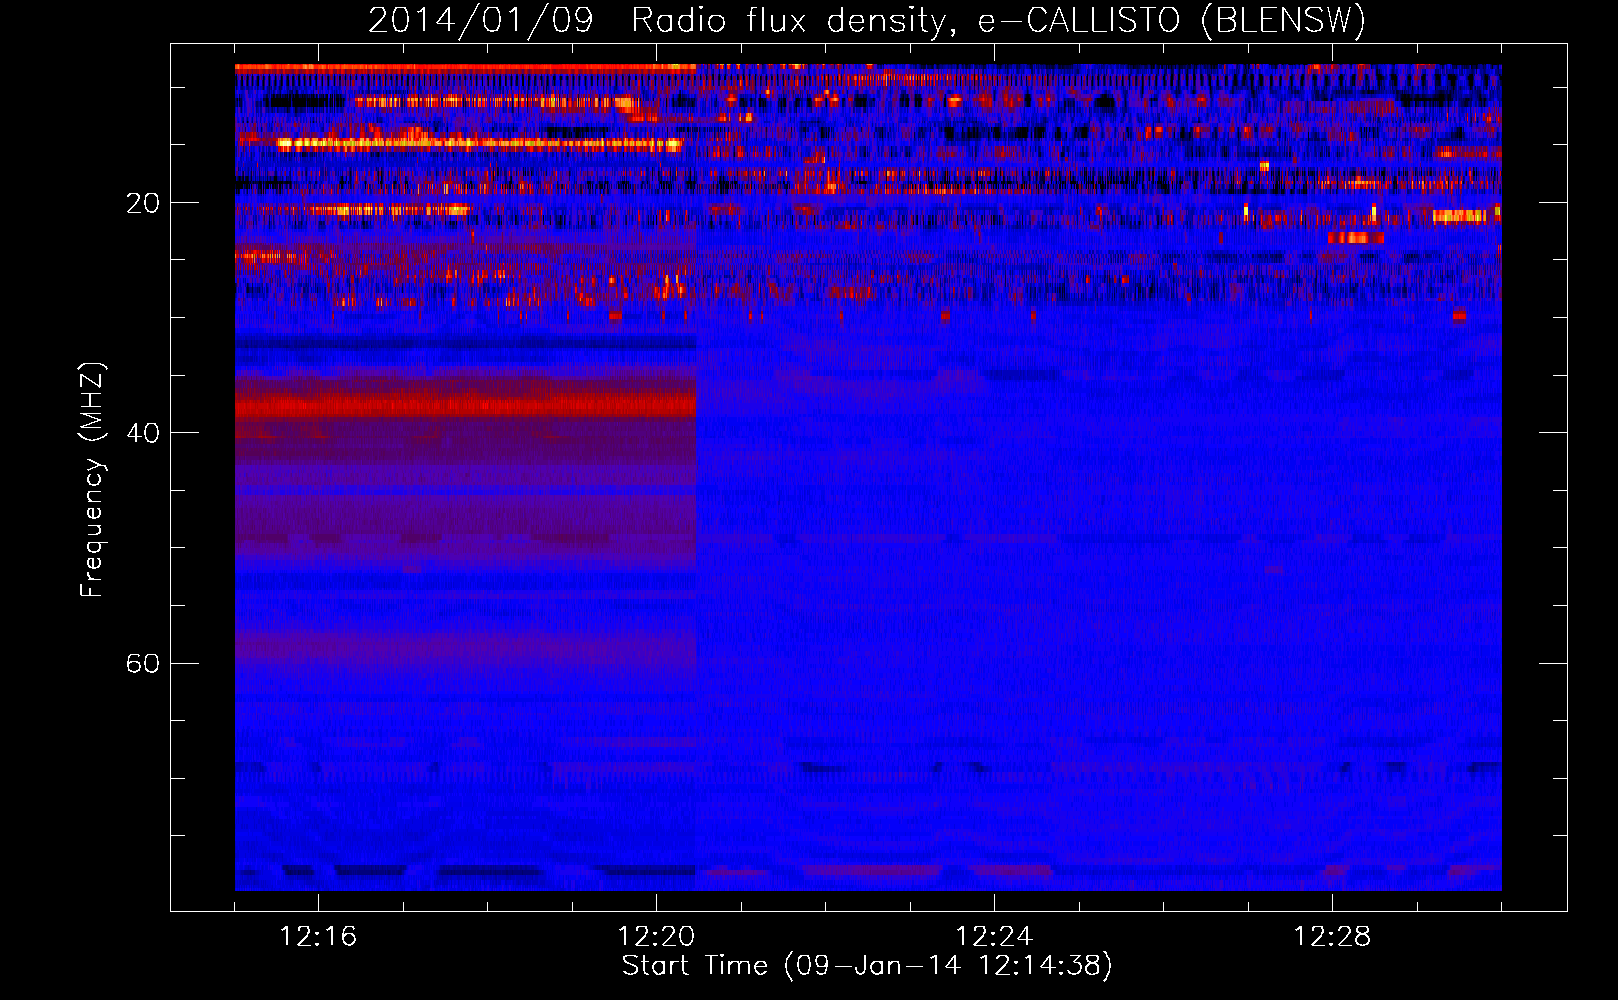Click the 12:16 time tick label
1618x1000 pixels.
click(318, 937)
